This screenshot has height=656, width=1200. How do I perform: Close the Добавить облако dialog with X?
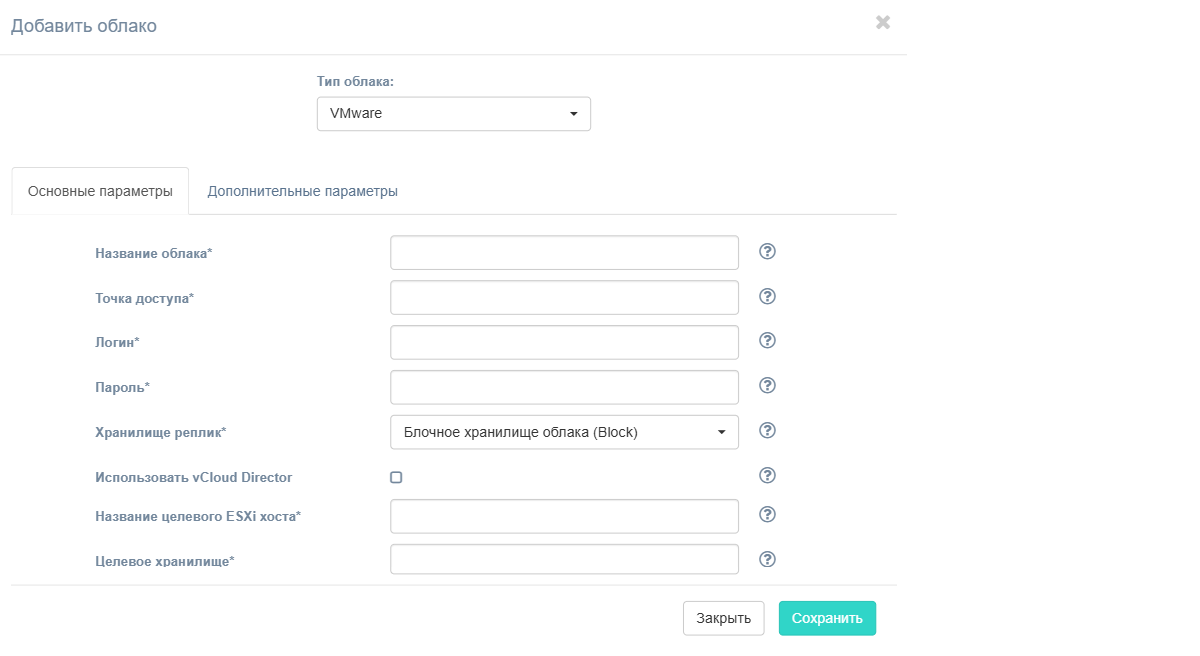pyautogui.click(x=883, y=22)
